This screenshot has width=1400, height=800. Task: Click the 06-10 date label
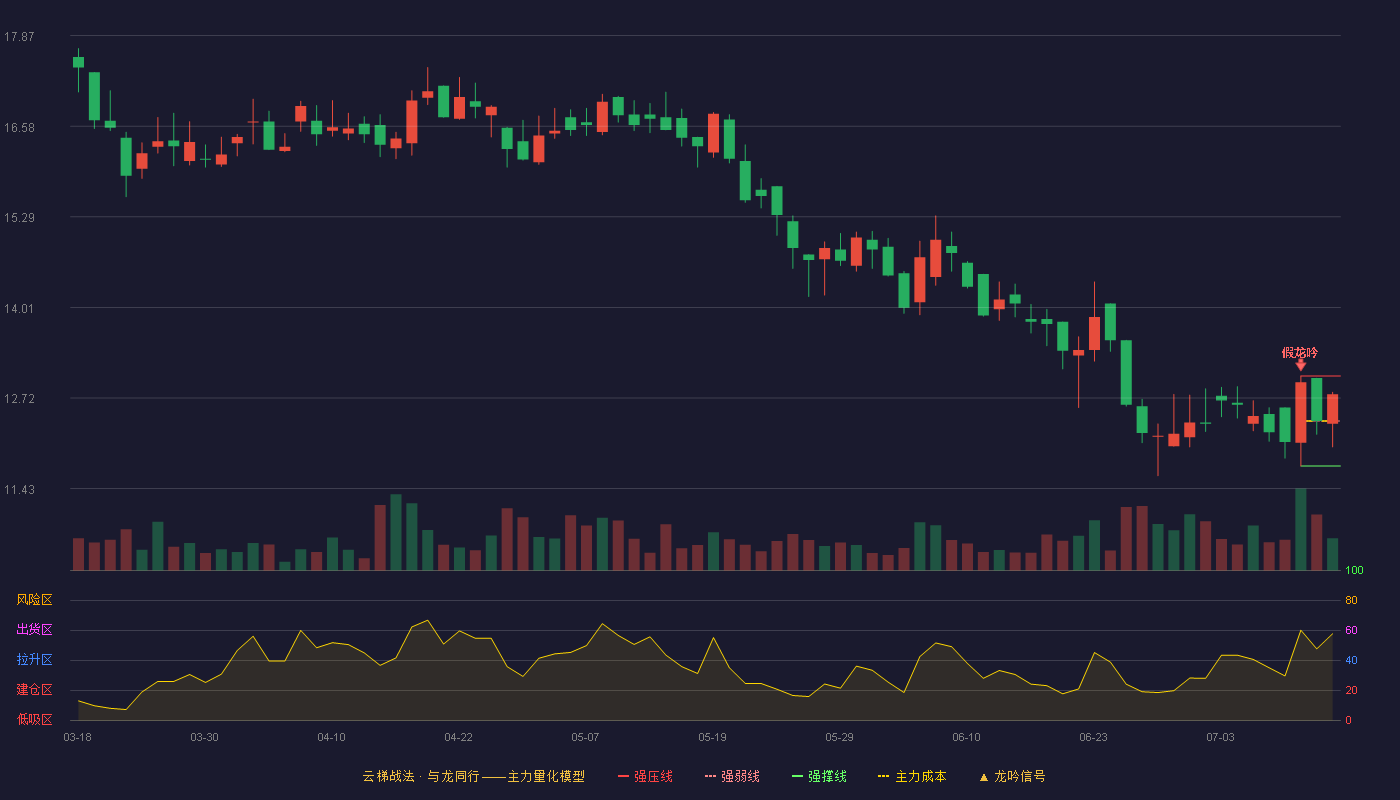pos(966,737)
